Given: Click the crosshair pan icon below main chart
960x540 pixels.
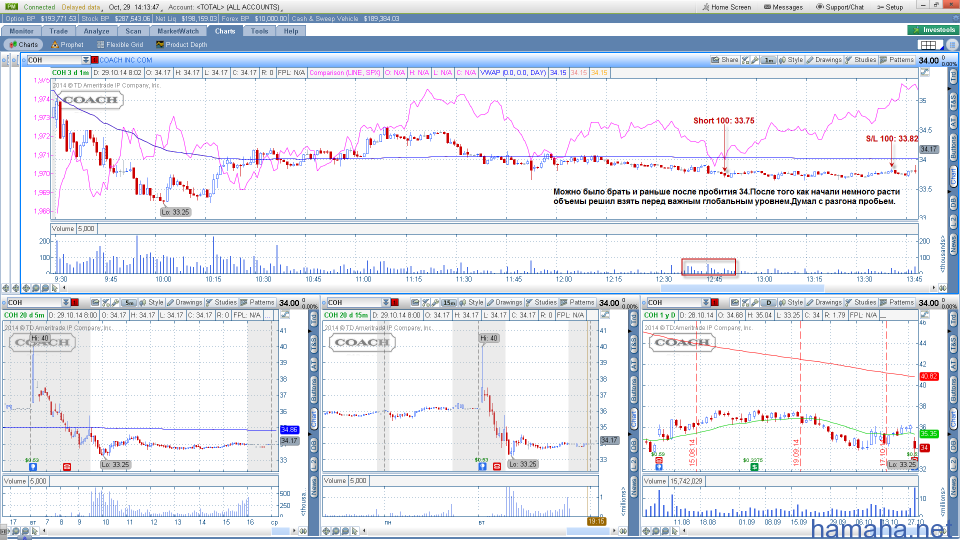Looking at the screenshot, I should click(x=26, y=288).
